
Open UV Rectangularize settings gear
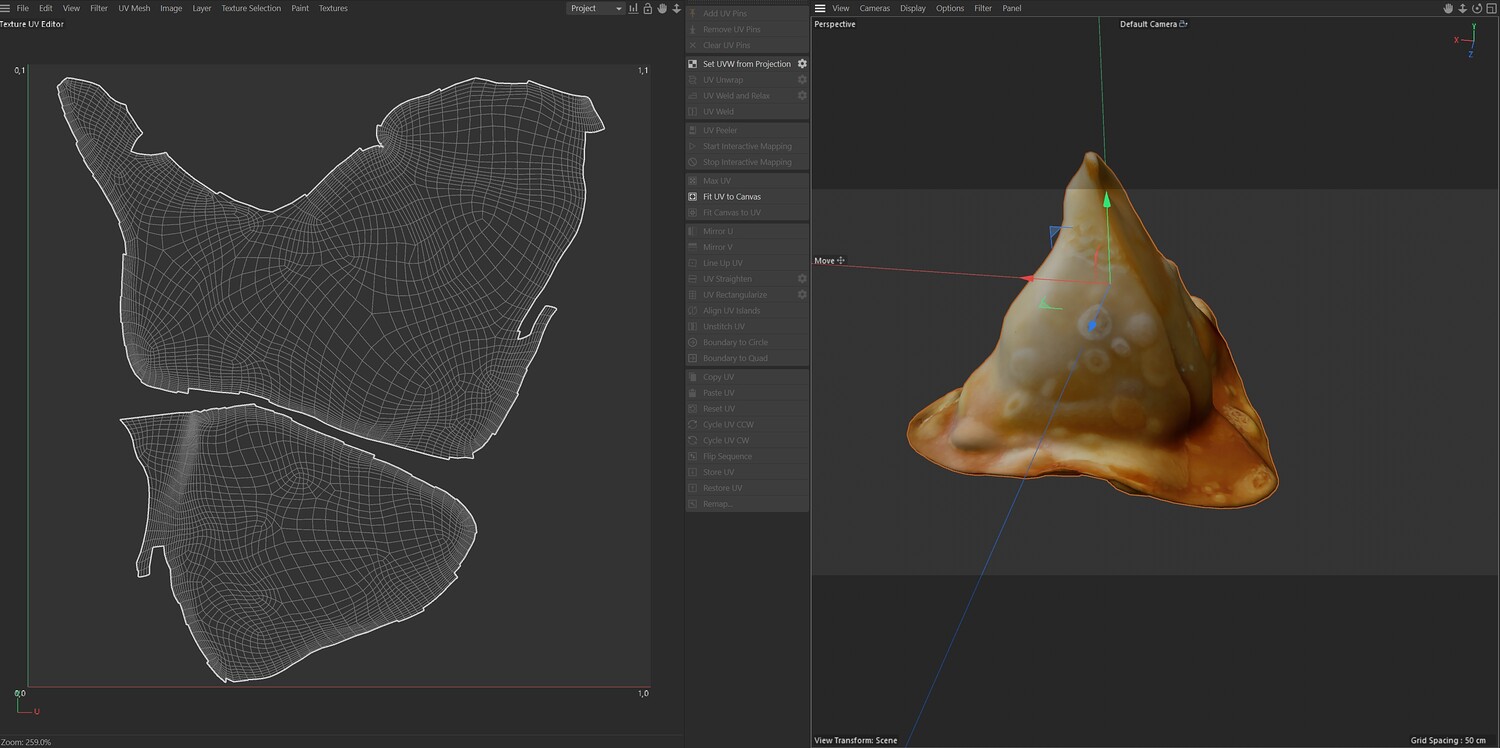pos(802,295)
